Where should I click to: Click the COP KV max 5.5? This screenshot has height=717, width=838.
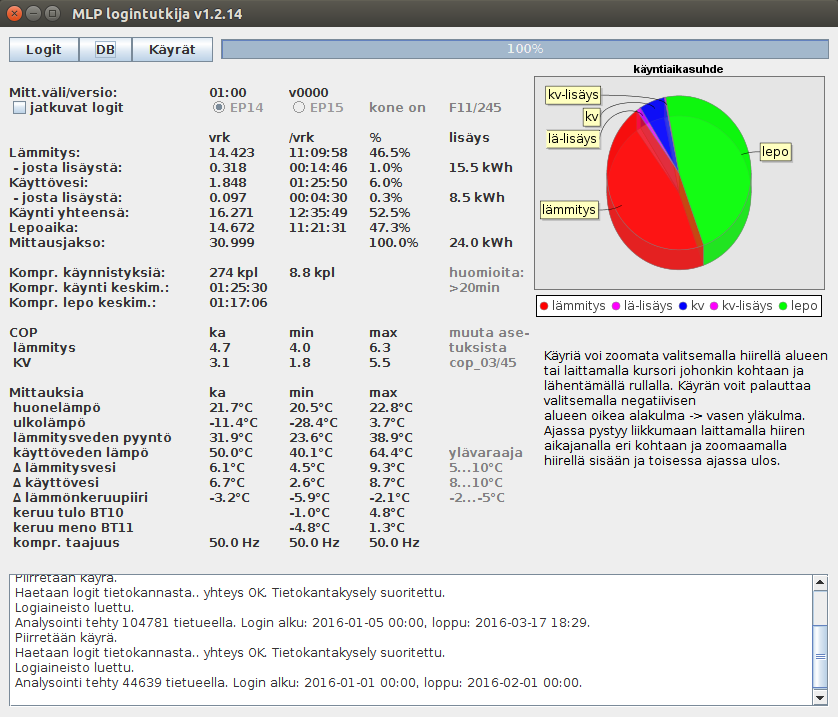[379, 362]
